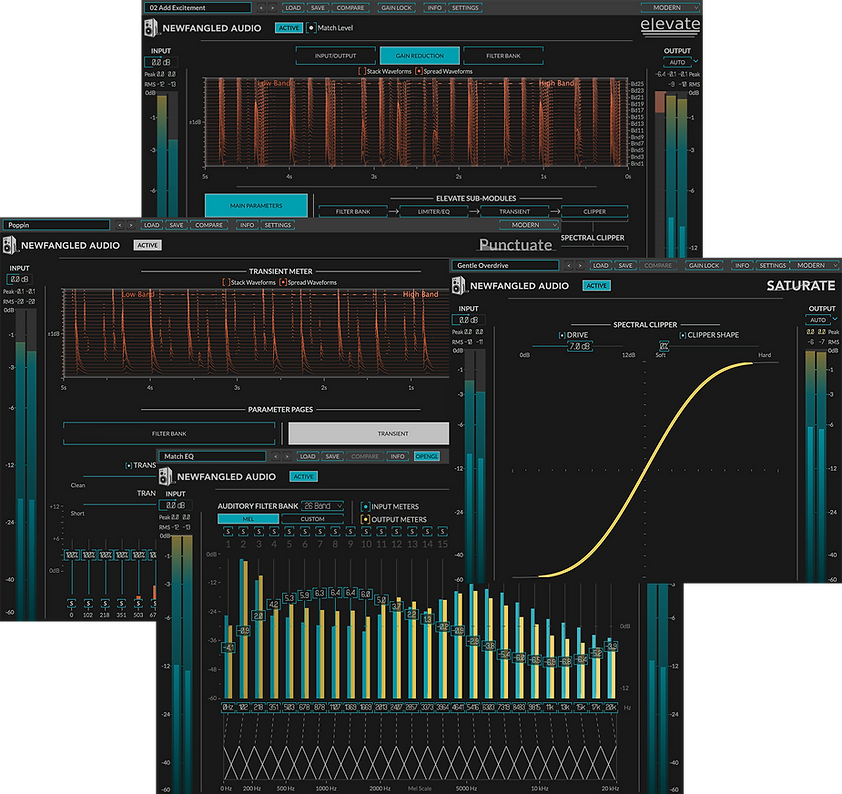Toggle the ACTIVE button in Saturate
This screenshot has height=794, width=842.
(597, 286)
